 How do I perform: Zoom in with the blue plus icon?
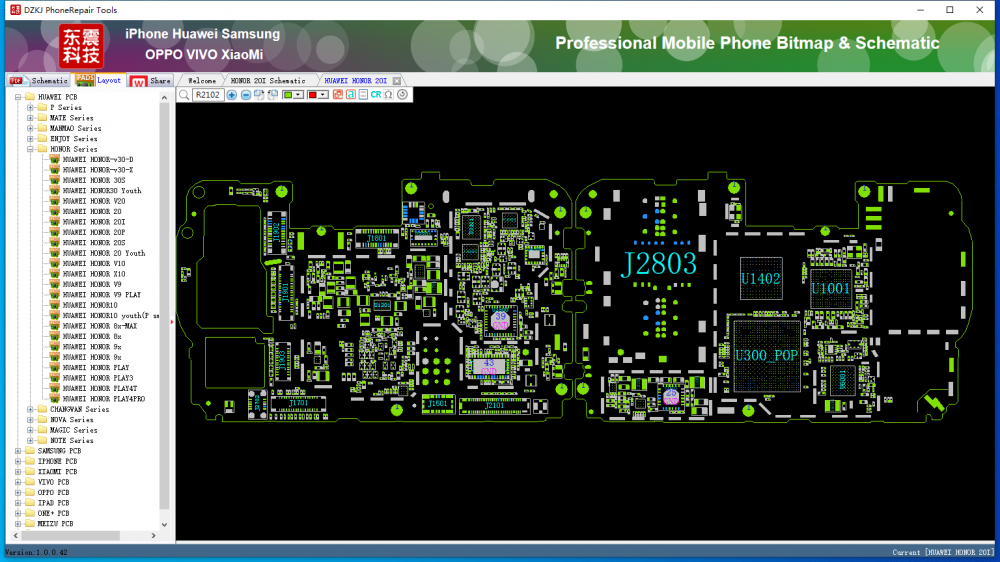pos(232,95)
